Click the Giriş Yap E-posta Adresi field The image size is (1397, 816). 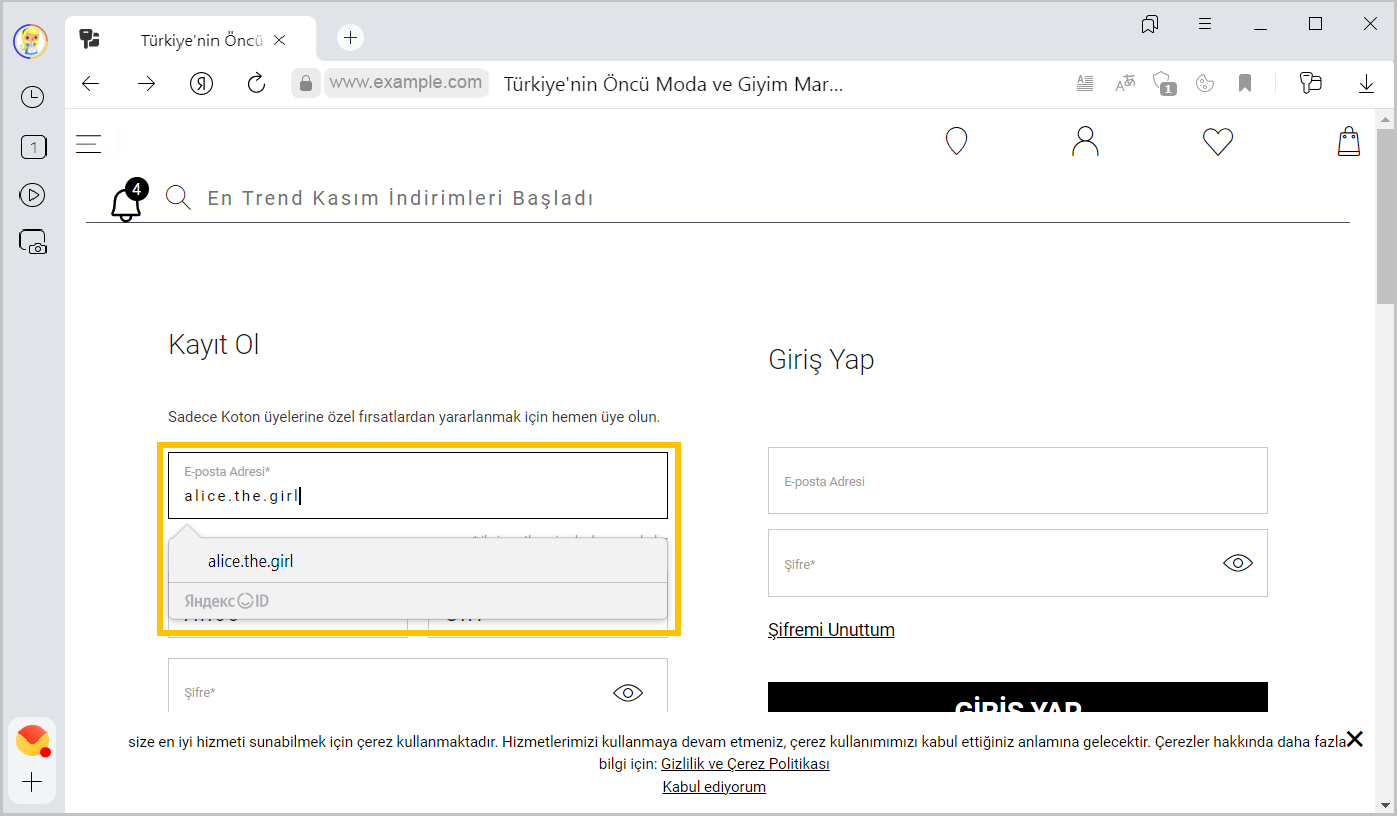tap(1017, 481)
